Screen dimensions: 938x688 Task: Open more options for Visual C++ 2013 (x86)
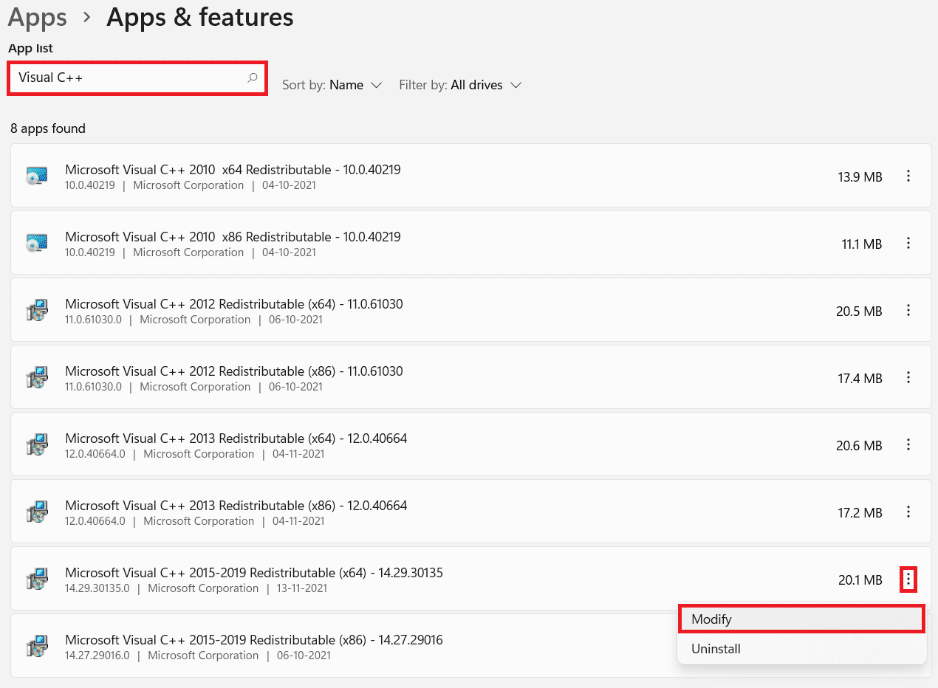pyautogui.click(x=908, y=512)
